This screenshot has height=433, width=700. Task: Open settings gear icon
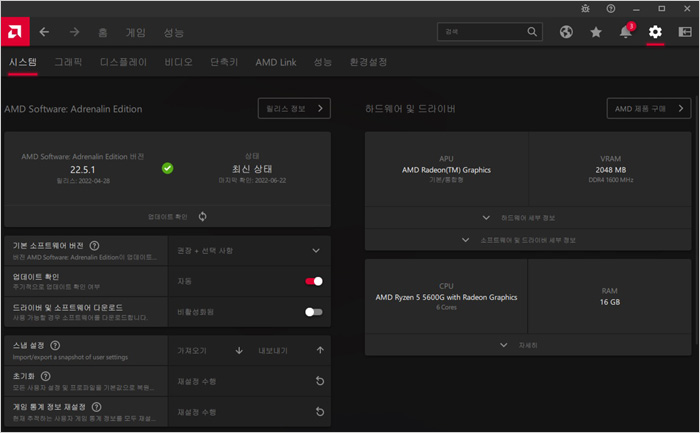pos(655,32)
